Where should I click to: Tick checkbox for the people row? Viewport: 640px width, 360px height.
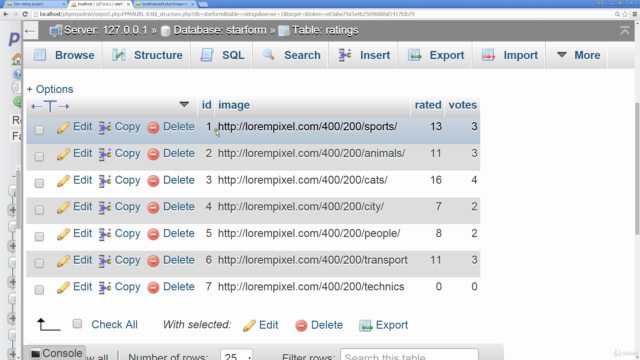point(39,236)
